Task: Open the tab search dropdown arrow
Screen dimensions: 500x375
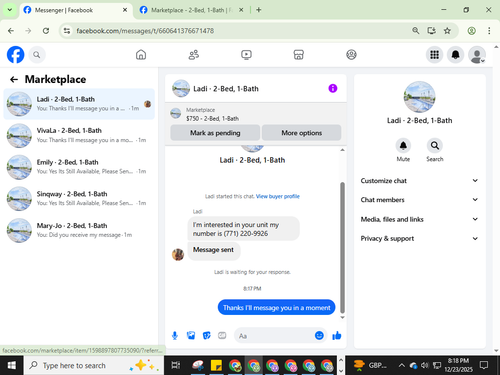Action: [x=10, y=10]
